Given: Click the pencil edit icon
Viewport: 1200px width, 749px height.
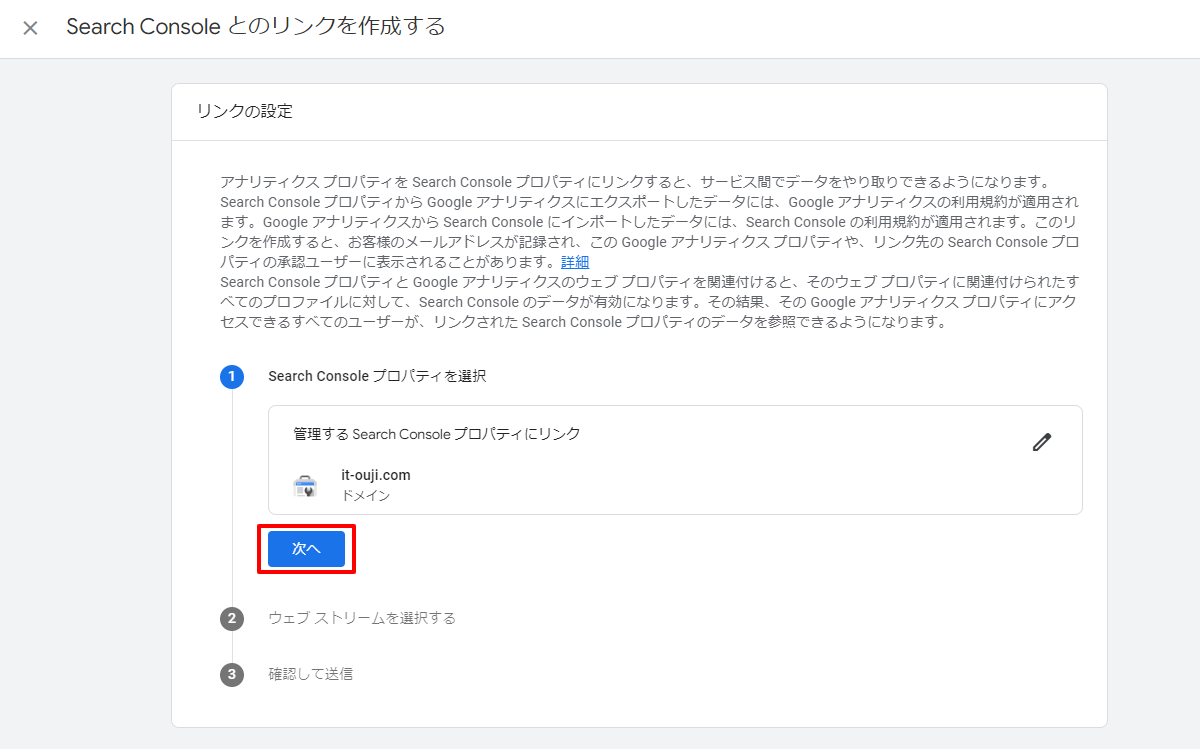Looking at the screenshot, I should 1042,442.
